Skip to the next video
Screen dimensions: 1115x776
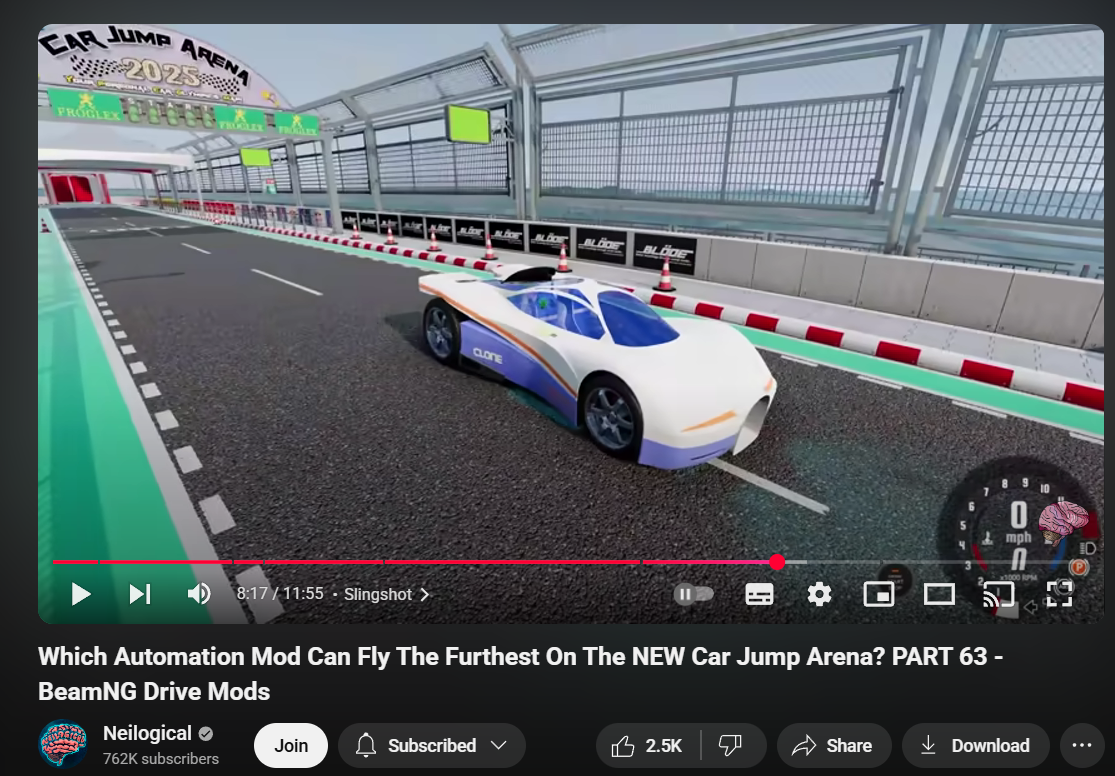pyautogui.click(x=140, y=594)
